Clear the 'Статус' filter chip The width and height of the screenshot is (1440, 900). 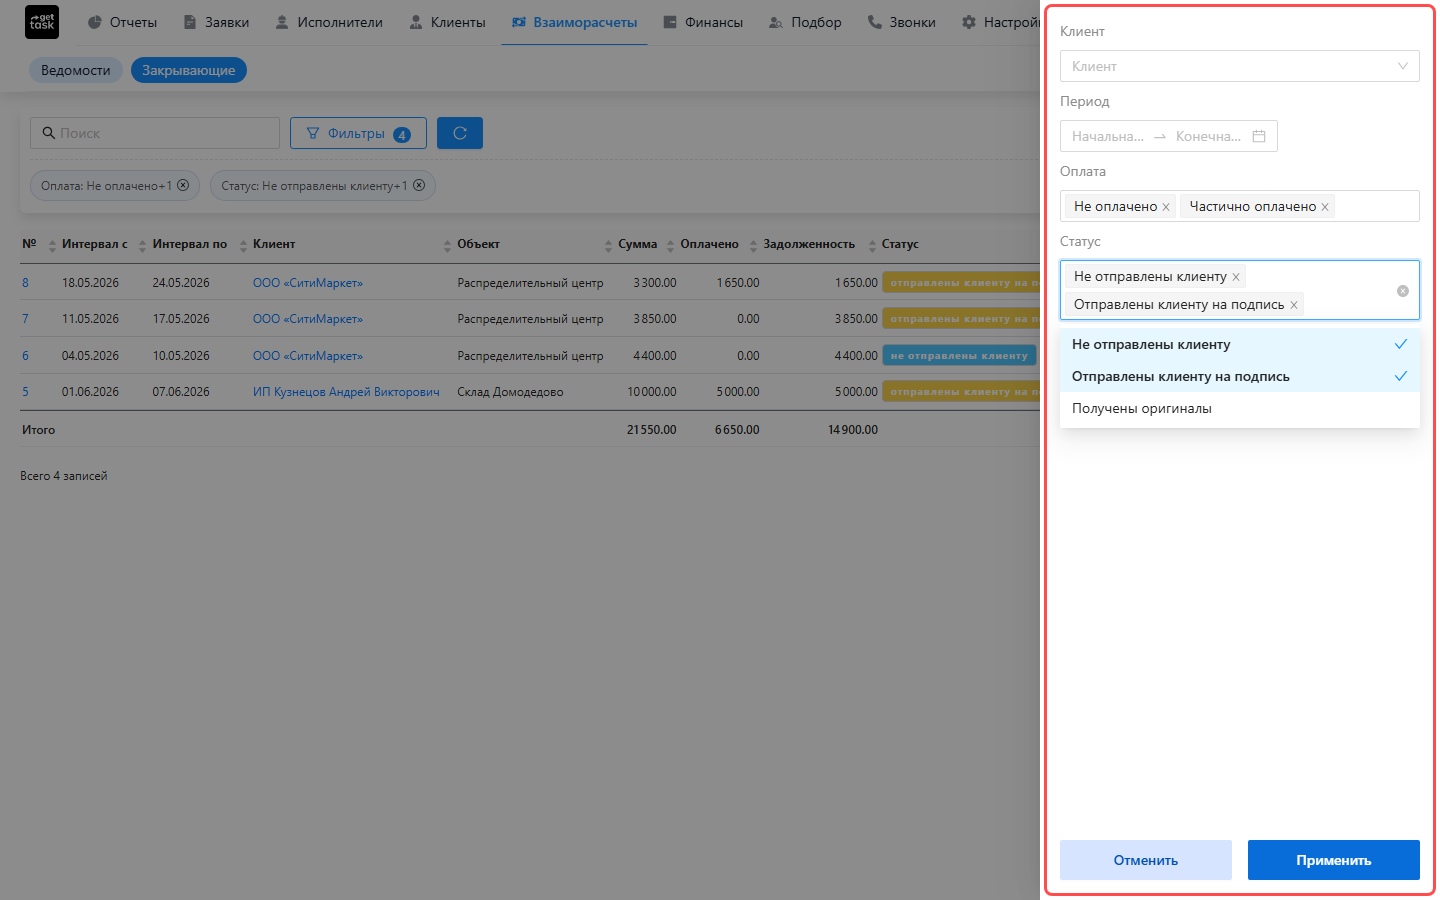pyautogui.click(x=419, y=185)
